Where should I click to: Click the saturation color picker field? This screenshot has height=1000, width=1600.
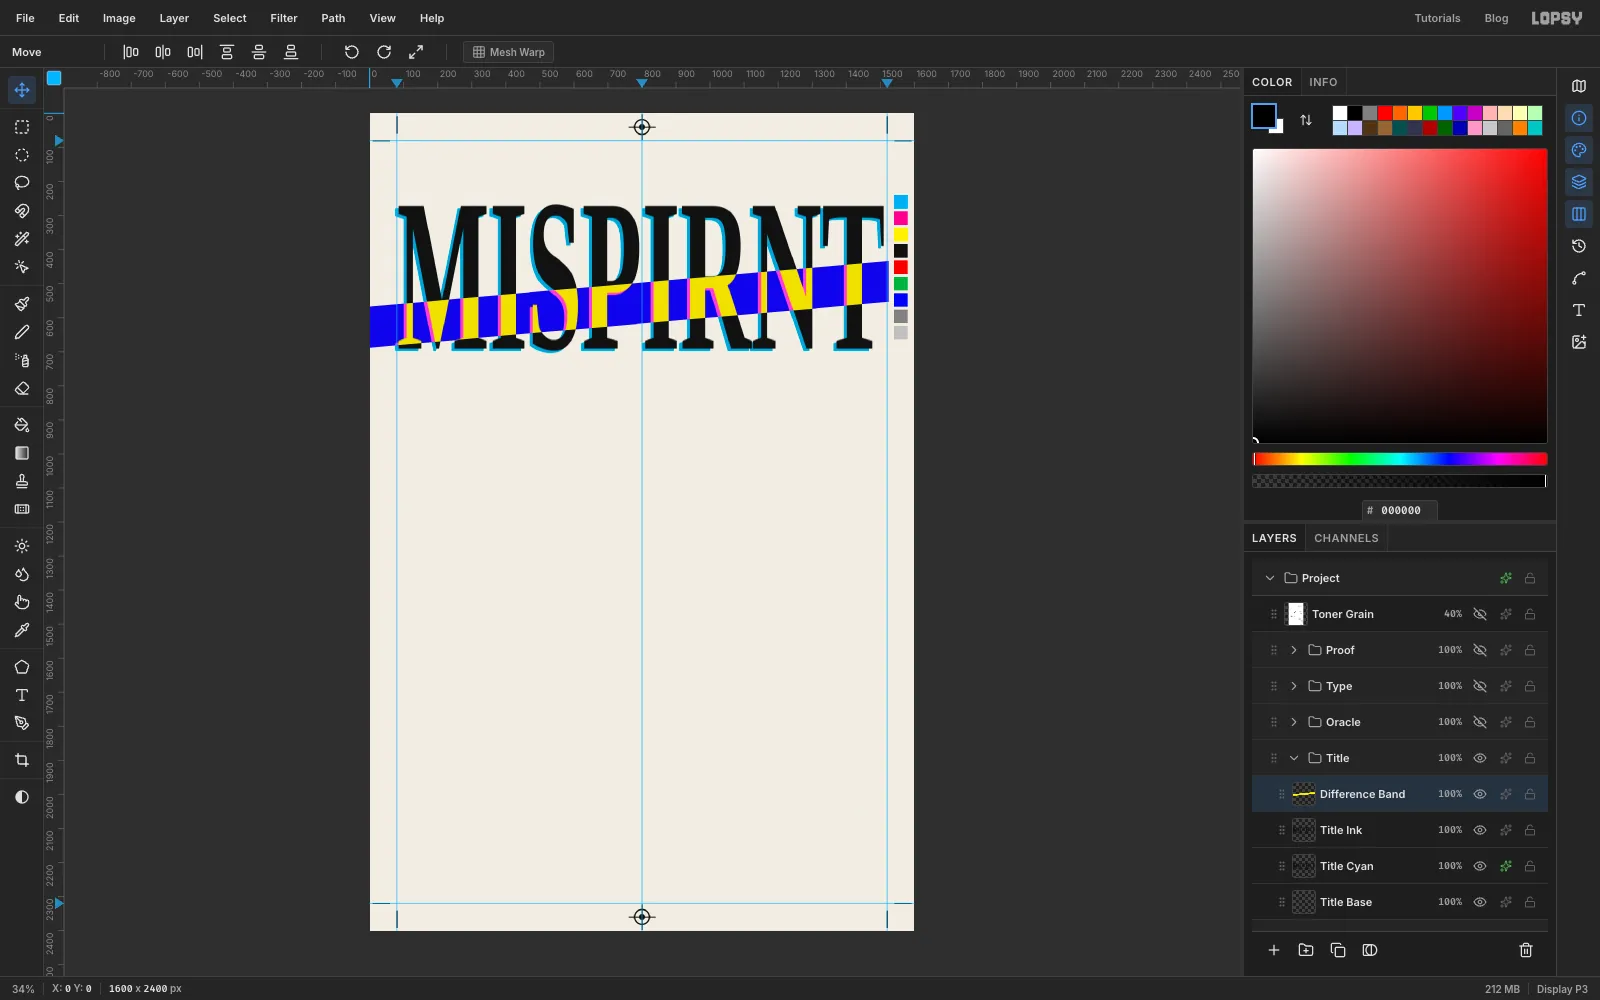tap(1400, 296)
